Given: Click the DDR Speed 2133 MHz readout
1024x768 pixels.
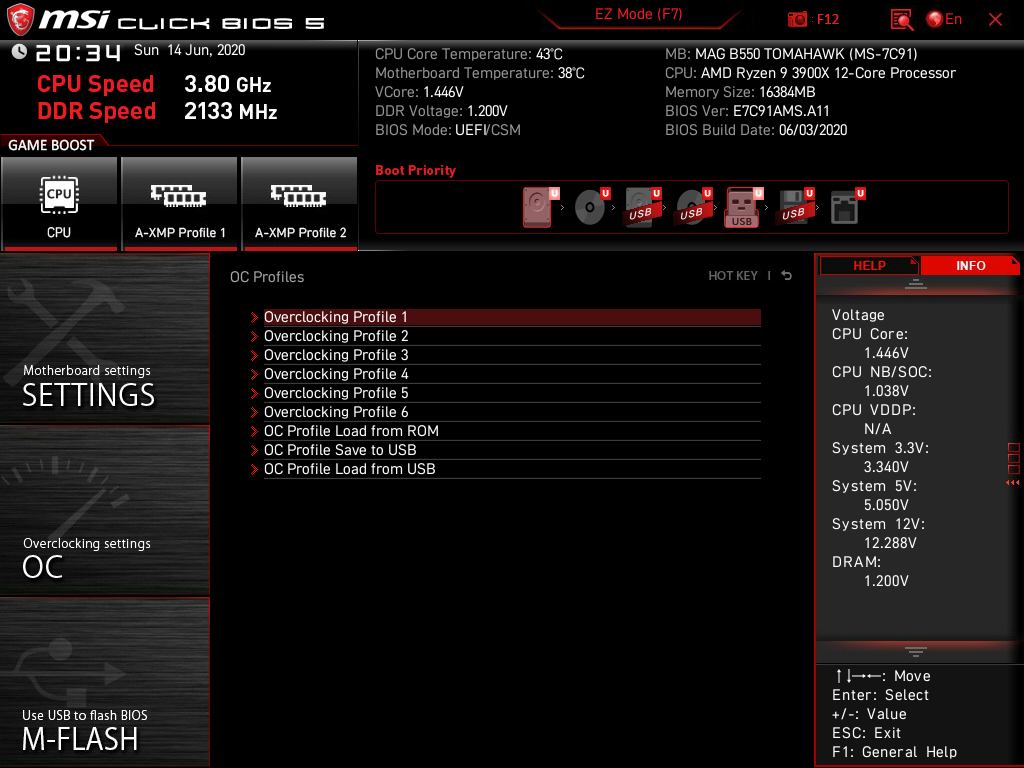Looking at the screenshot, I should point(157,111).
